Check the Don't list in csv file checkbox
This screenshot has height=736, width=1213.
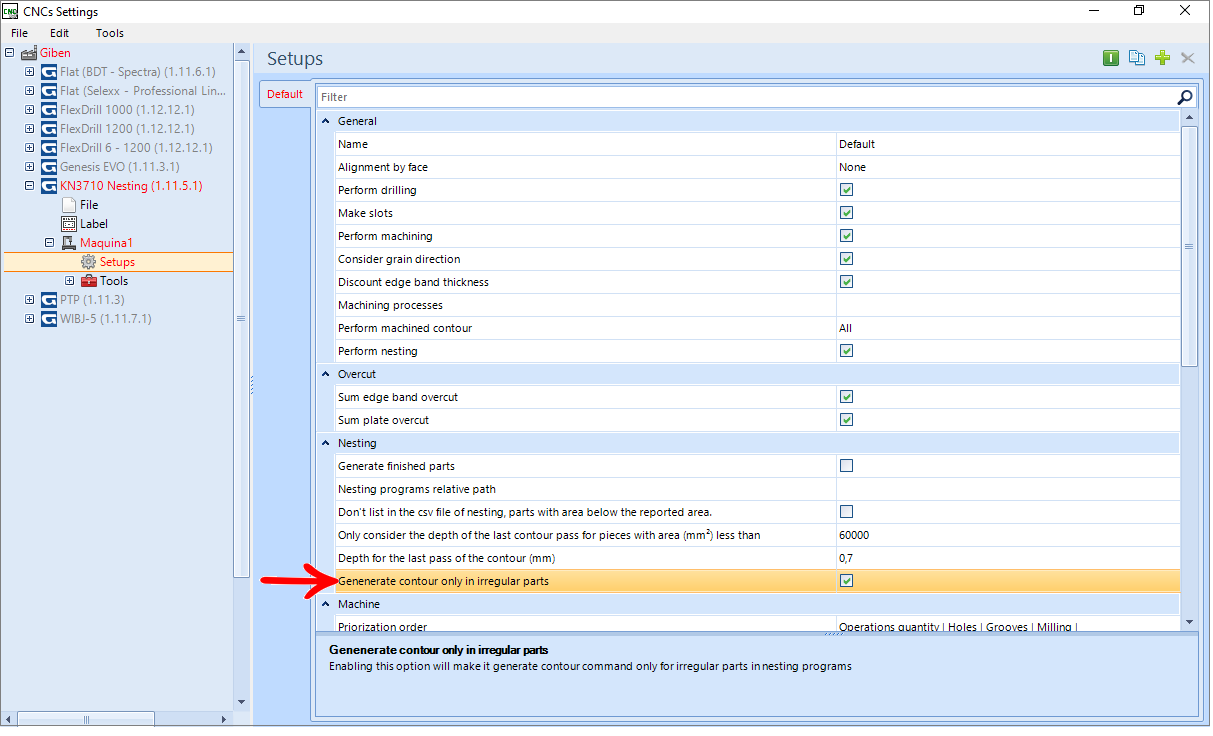846,512
